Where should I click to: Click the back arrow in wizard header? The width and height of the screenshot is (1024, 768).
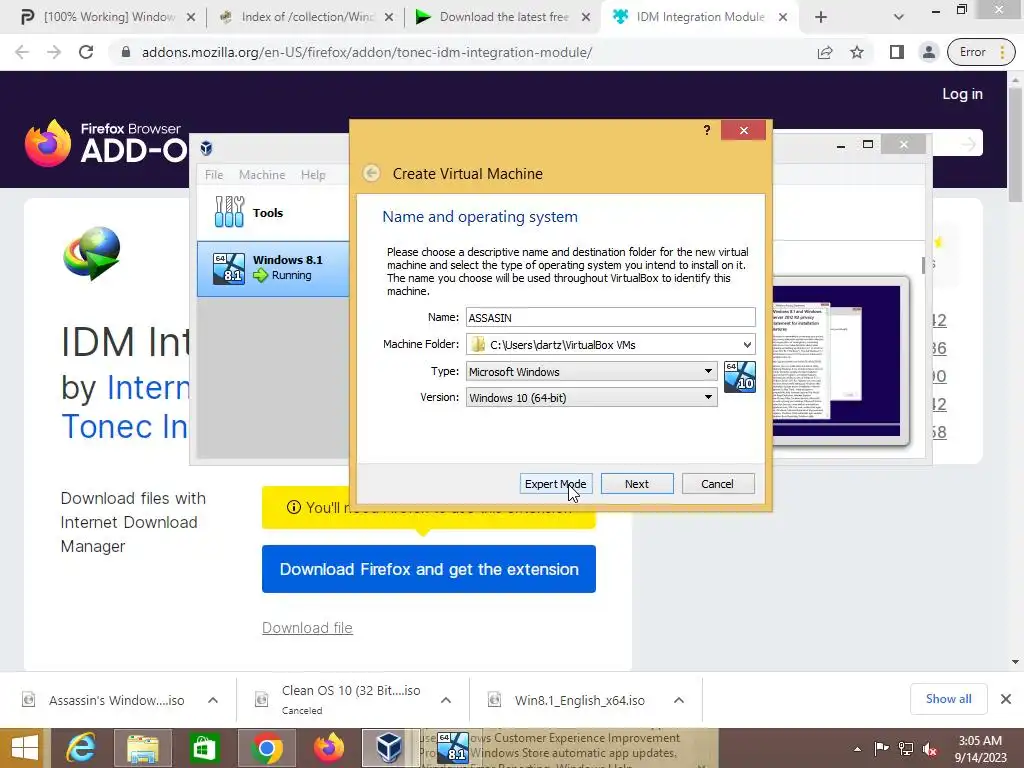point(372,173)
